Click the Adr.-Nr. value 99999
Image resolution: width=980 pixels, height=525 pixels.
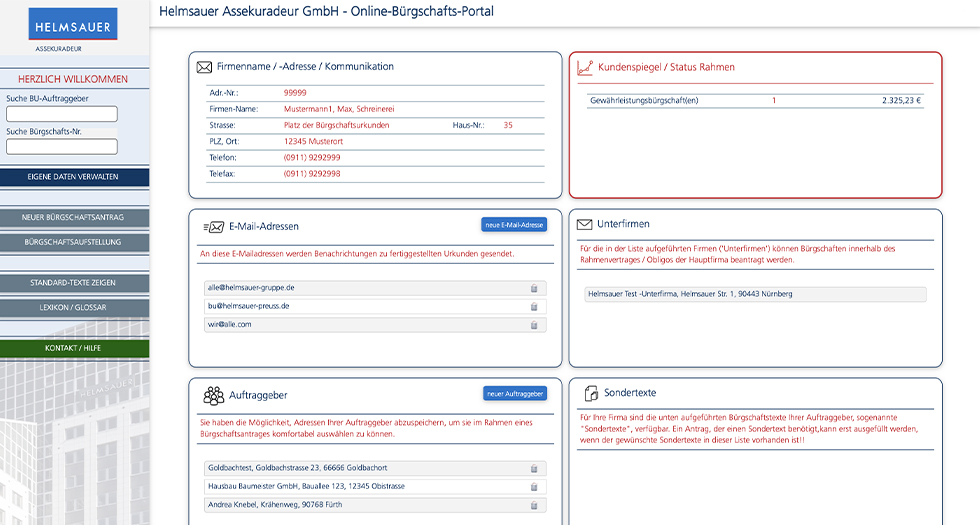click(x=295, y=92)
